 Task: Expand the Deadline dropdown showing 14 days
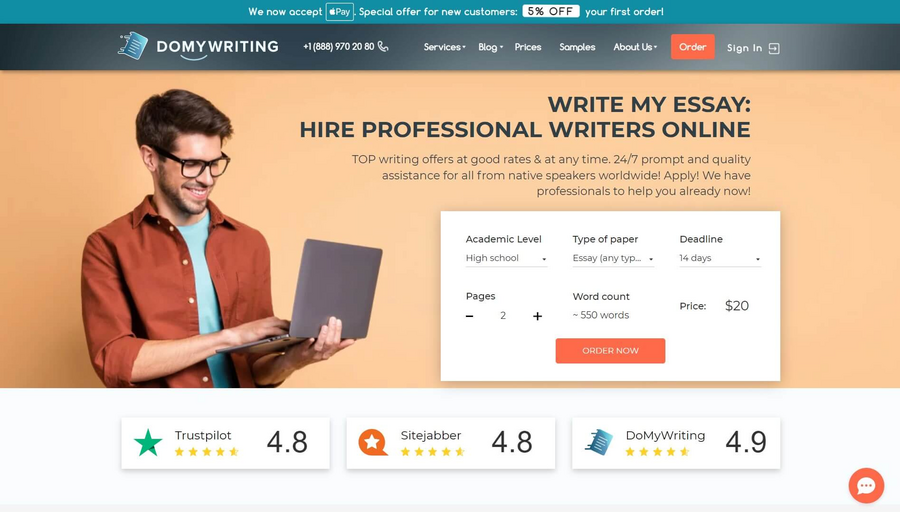tap(720, 258)
